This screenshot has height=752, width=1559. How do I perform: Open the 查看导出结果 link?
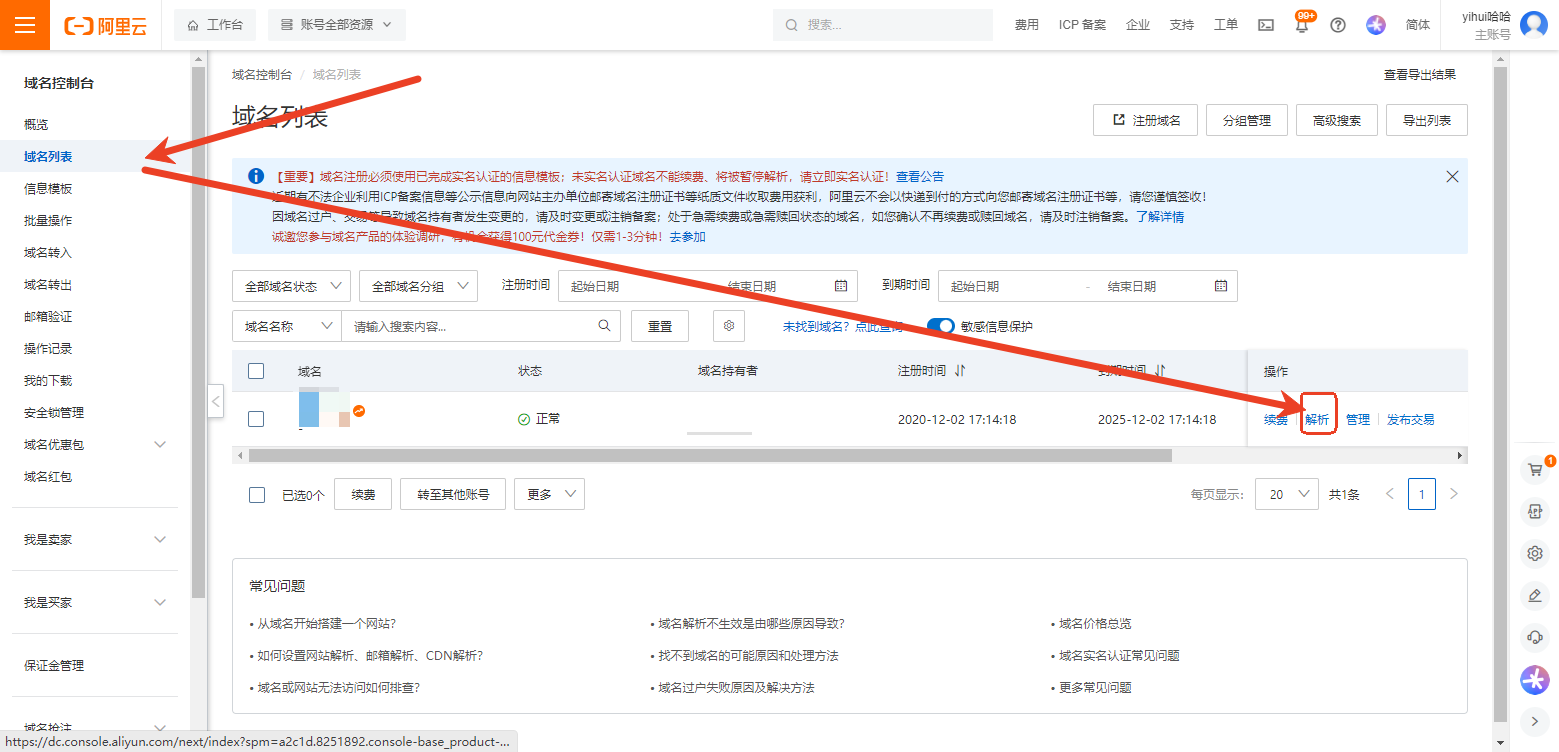pyautogui.click(x=1420, y=74)
